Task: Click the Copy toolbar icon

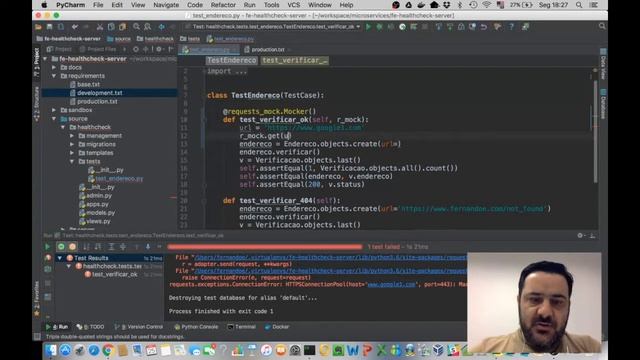Action: click(111, 27)
